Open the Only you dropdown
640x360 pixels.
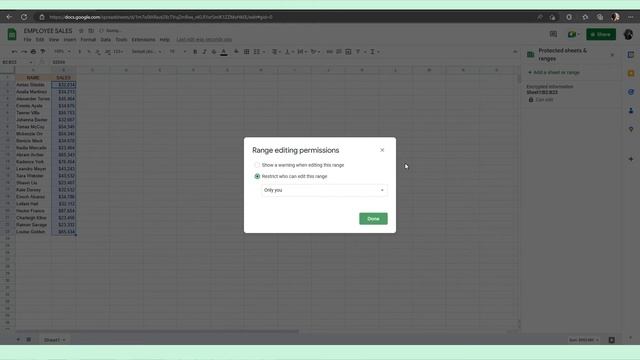pos(324,190)
